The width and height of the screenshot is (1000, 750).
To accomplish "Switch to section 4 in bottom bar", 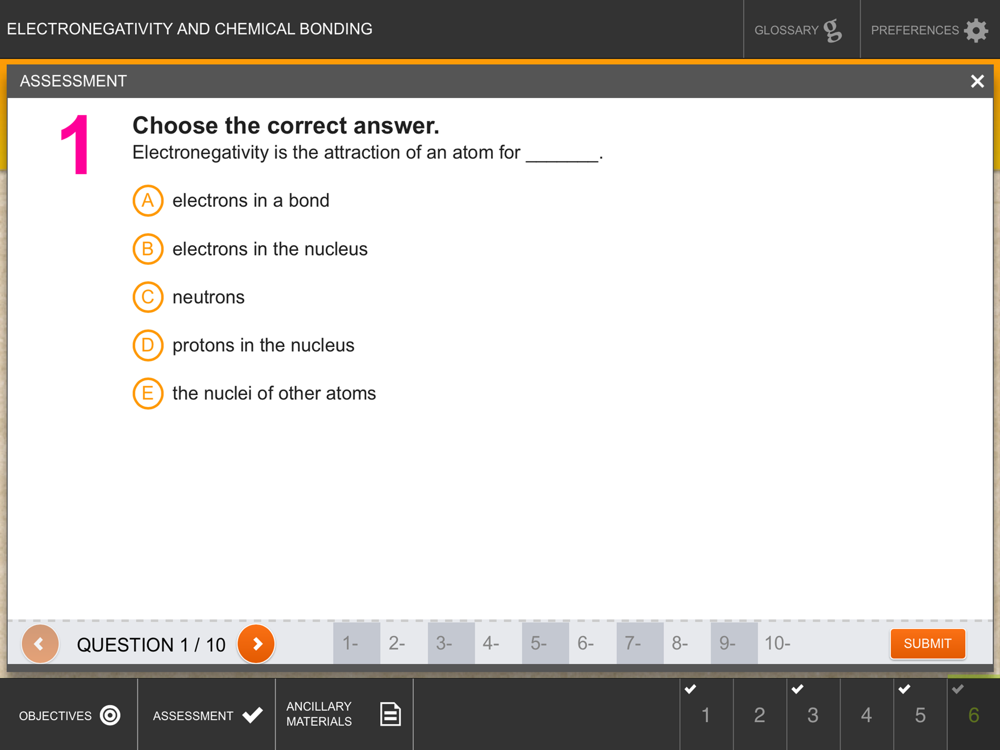I will point(867,714).
